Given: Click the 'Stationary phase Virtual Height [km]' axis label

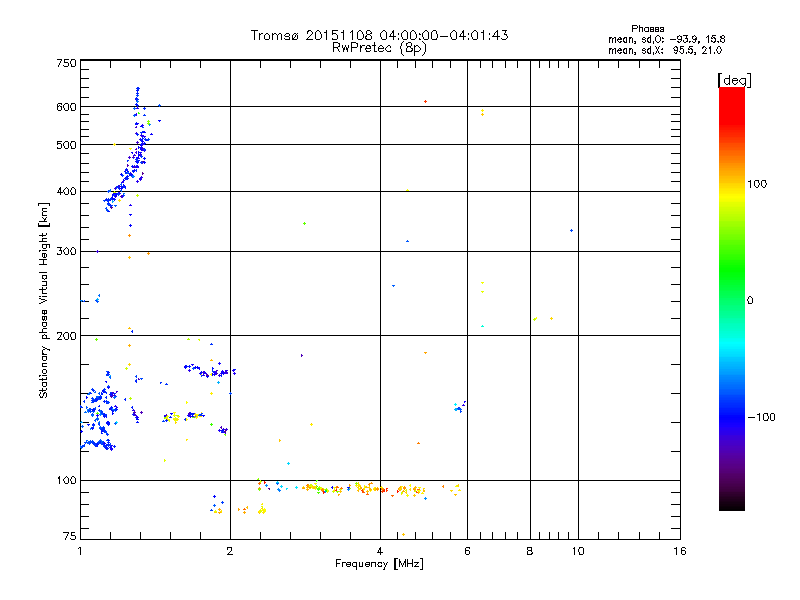Looking at the screenshot, I should [x=43, y=300].
